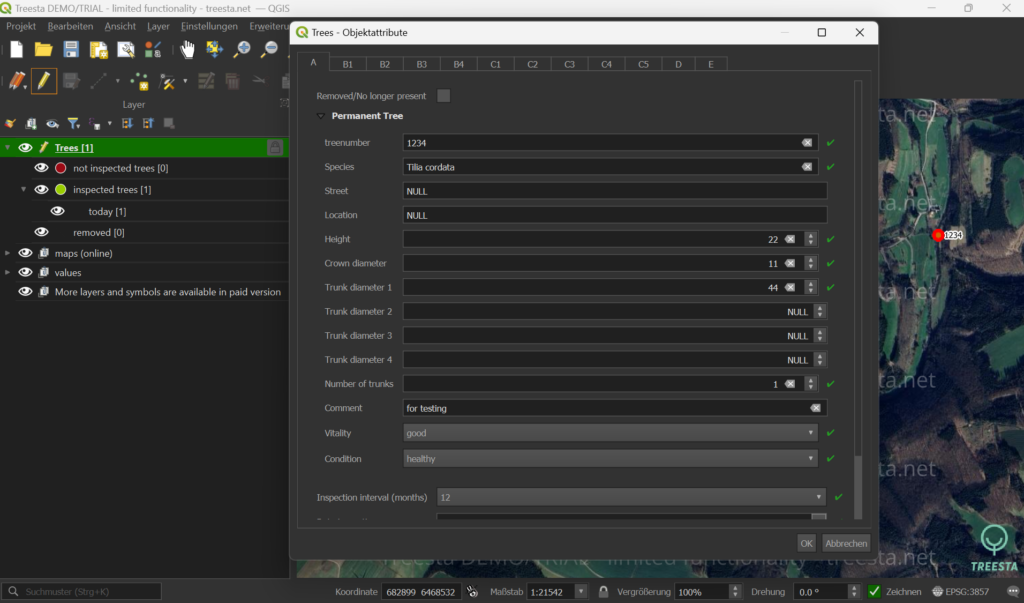Screen dimensions: 1024x603
Task: Save the project with the floppy disk icon
Action: [x=71, y=49]
